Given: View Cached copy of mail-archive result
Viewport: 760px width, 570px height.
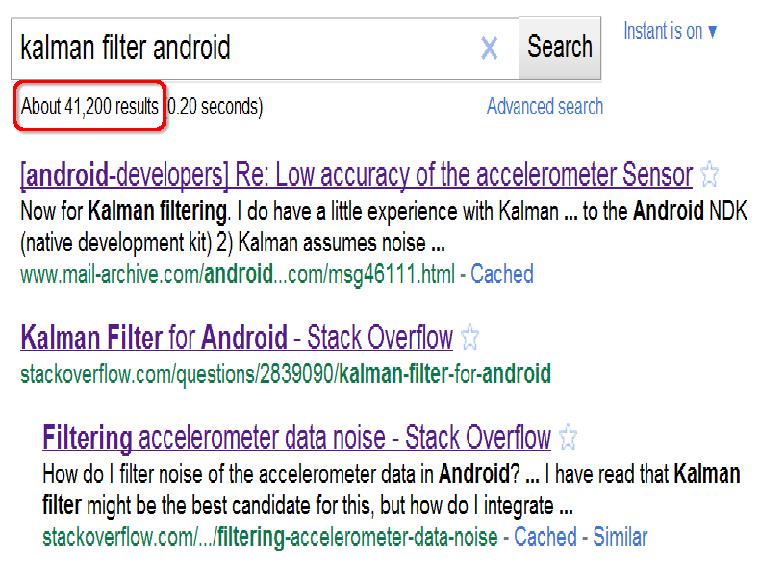Looking at the screenshot, I should (502, 274).
